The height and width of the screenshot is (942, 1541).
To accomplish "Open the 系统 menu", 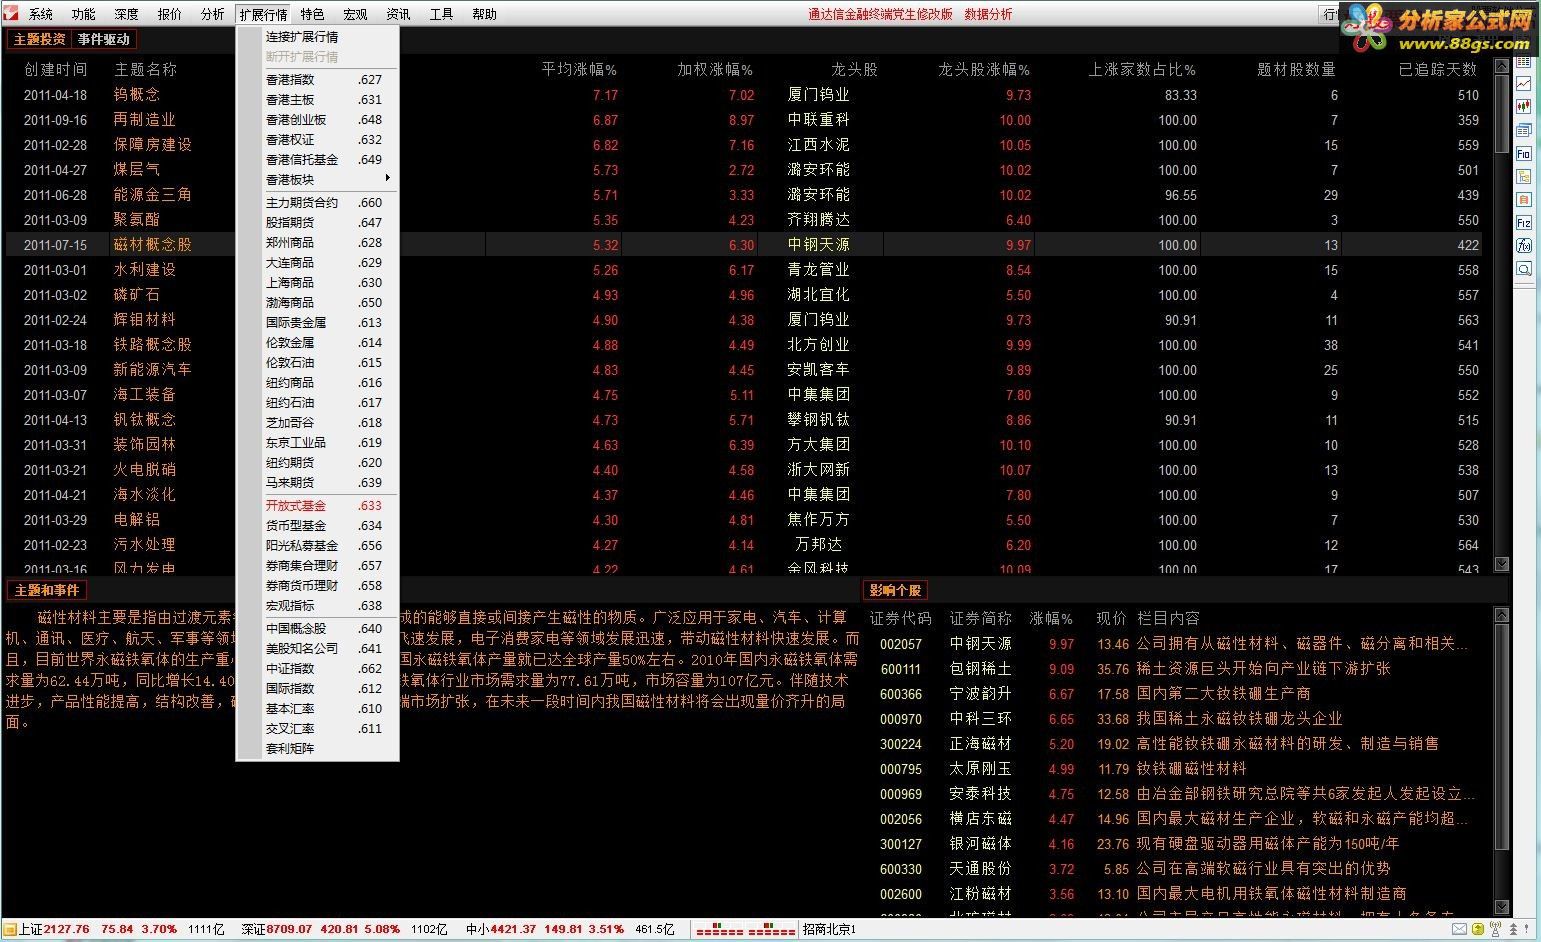I will click(x=41, y=14).
